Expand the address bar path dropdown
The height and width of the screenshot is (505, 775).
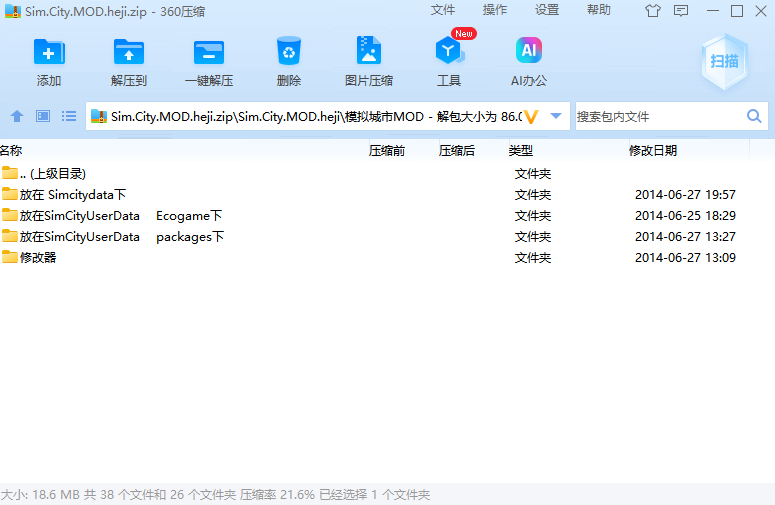(556, 116)
